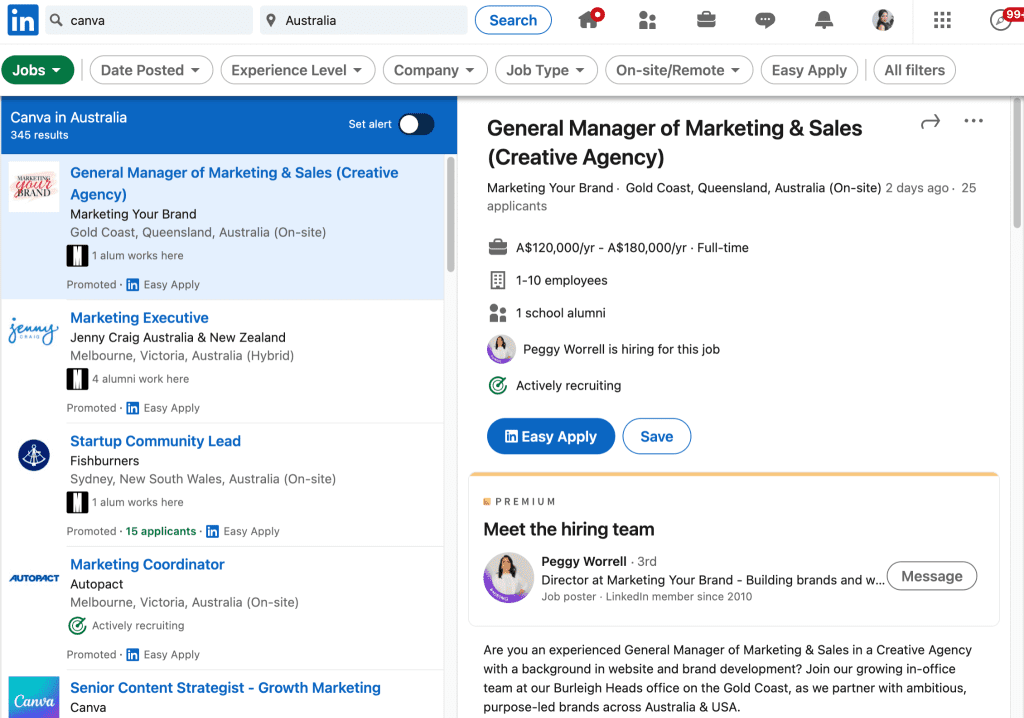Open the Marketing Executive job listing
The width and height of the screenshot is (1024, 718).
pos(139,318)
